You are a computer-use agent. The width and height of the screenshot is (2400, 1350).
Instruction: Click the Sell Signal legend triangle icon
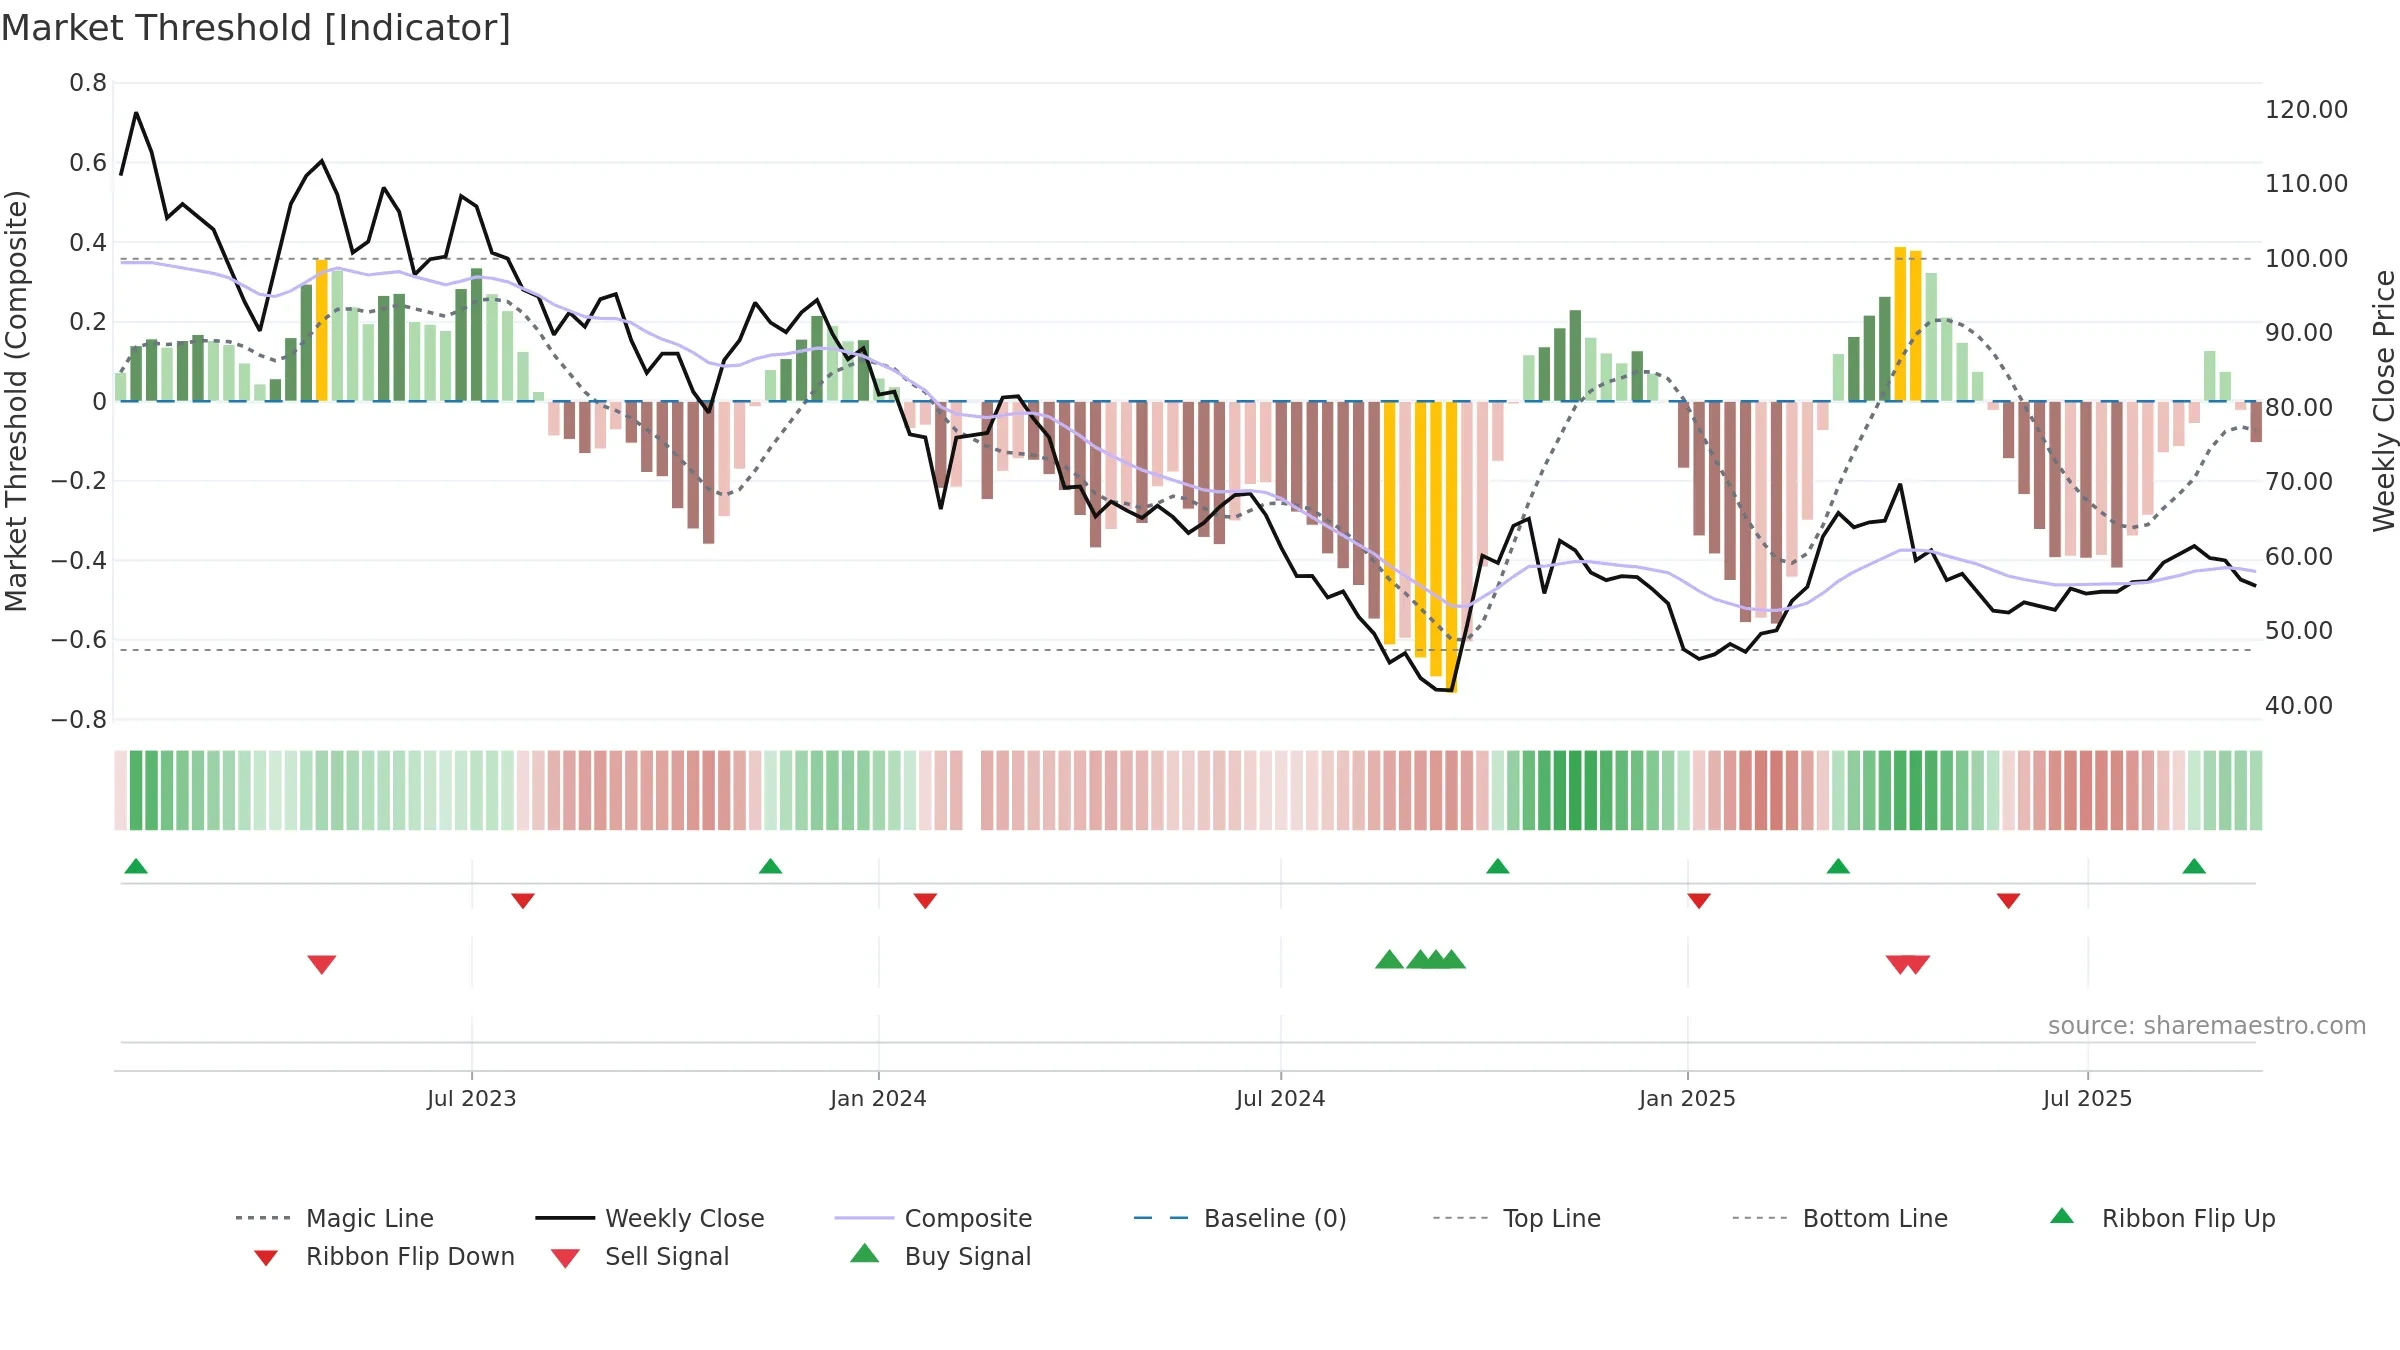pos(565,1258)
